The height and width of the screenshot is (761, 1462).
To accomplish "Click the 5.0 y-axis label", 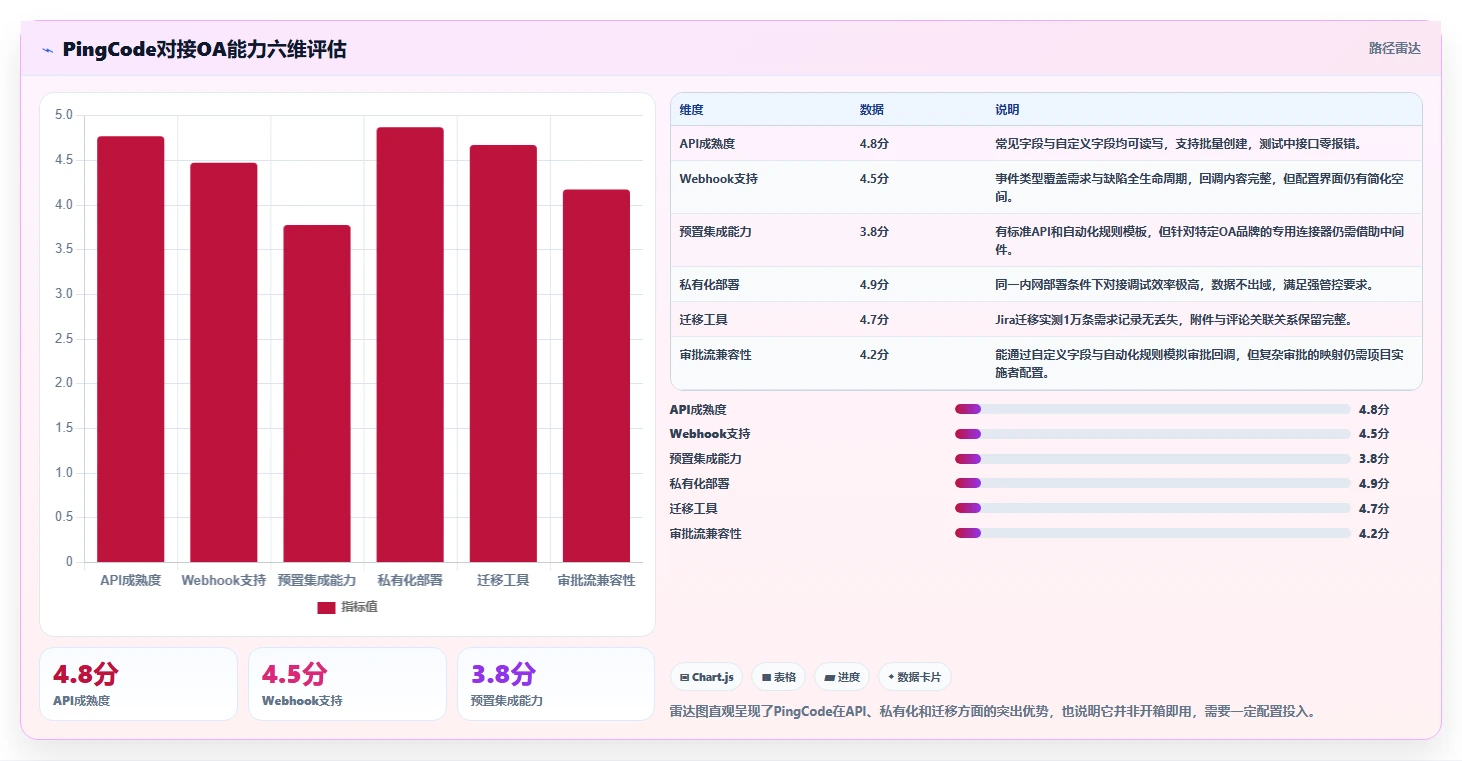I will [63, 115].
